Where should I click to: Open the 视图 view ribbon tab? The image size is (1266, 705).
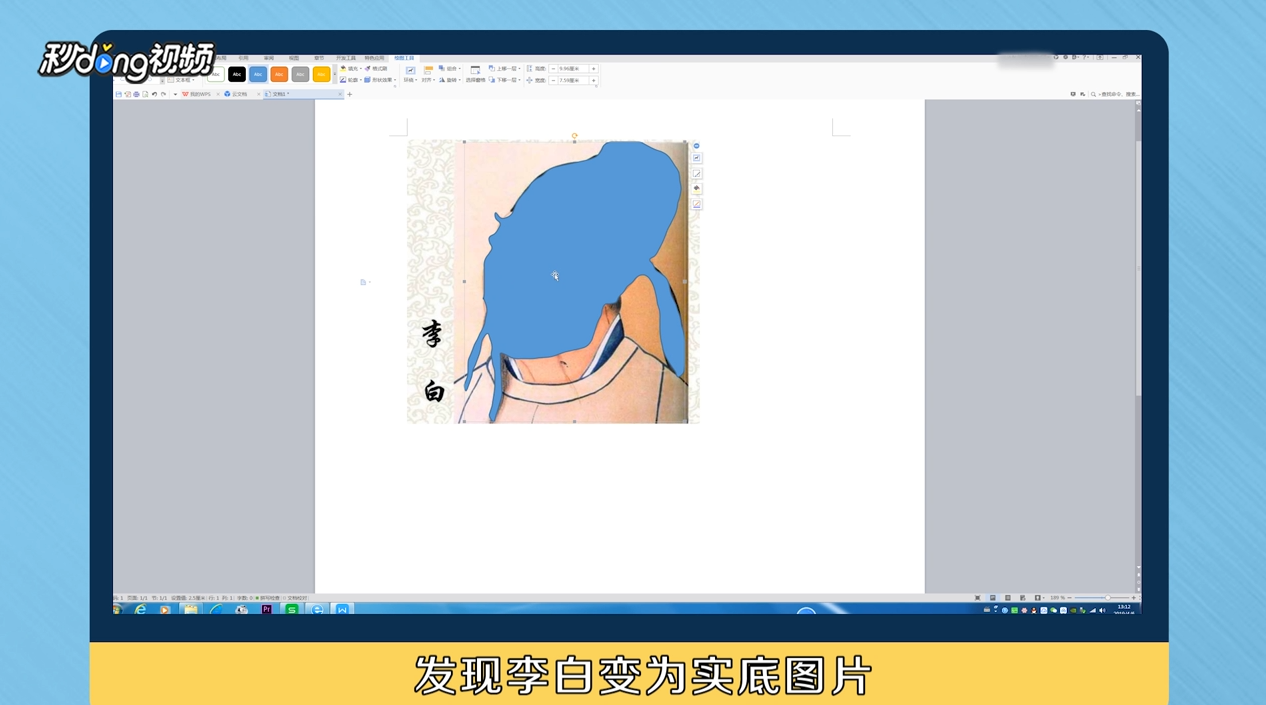(294, 58)
